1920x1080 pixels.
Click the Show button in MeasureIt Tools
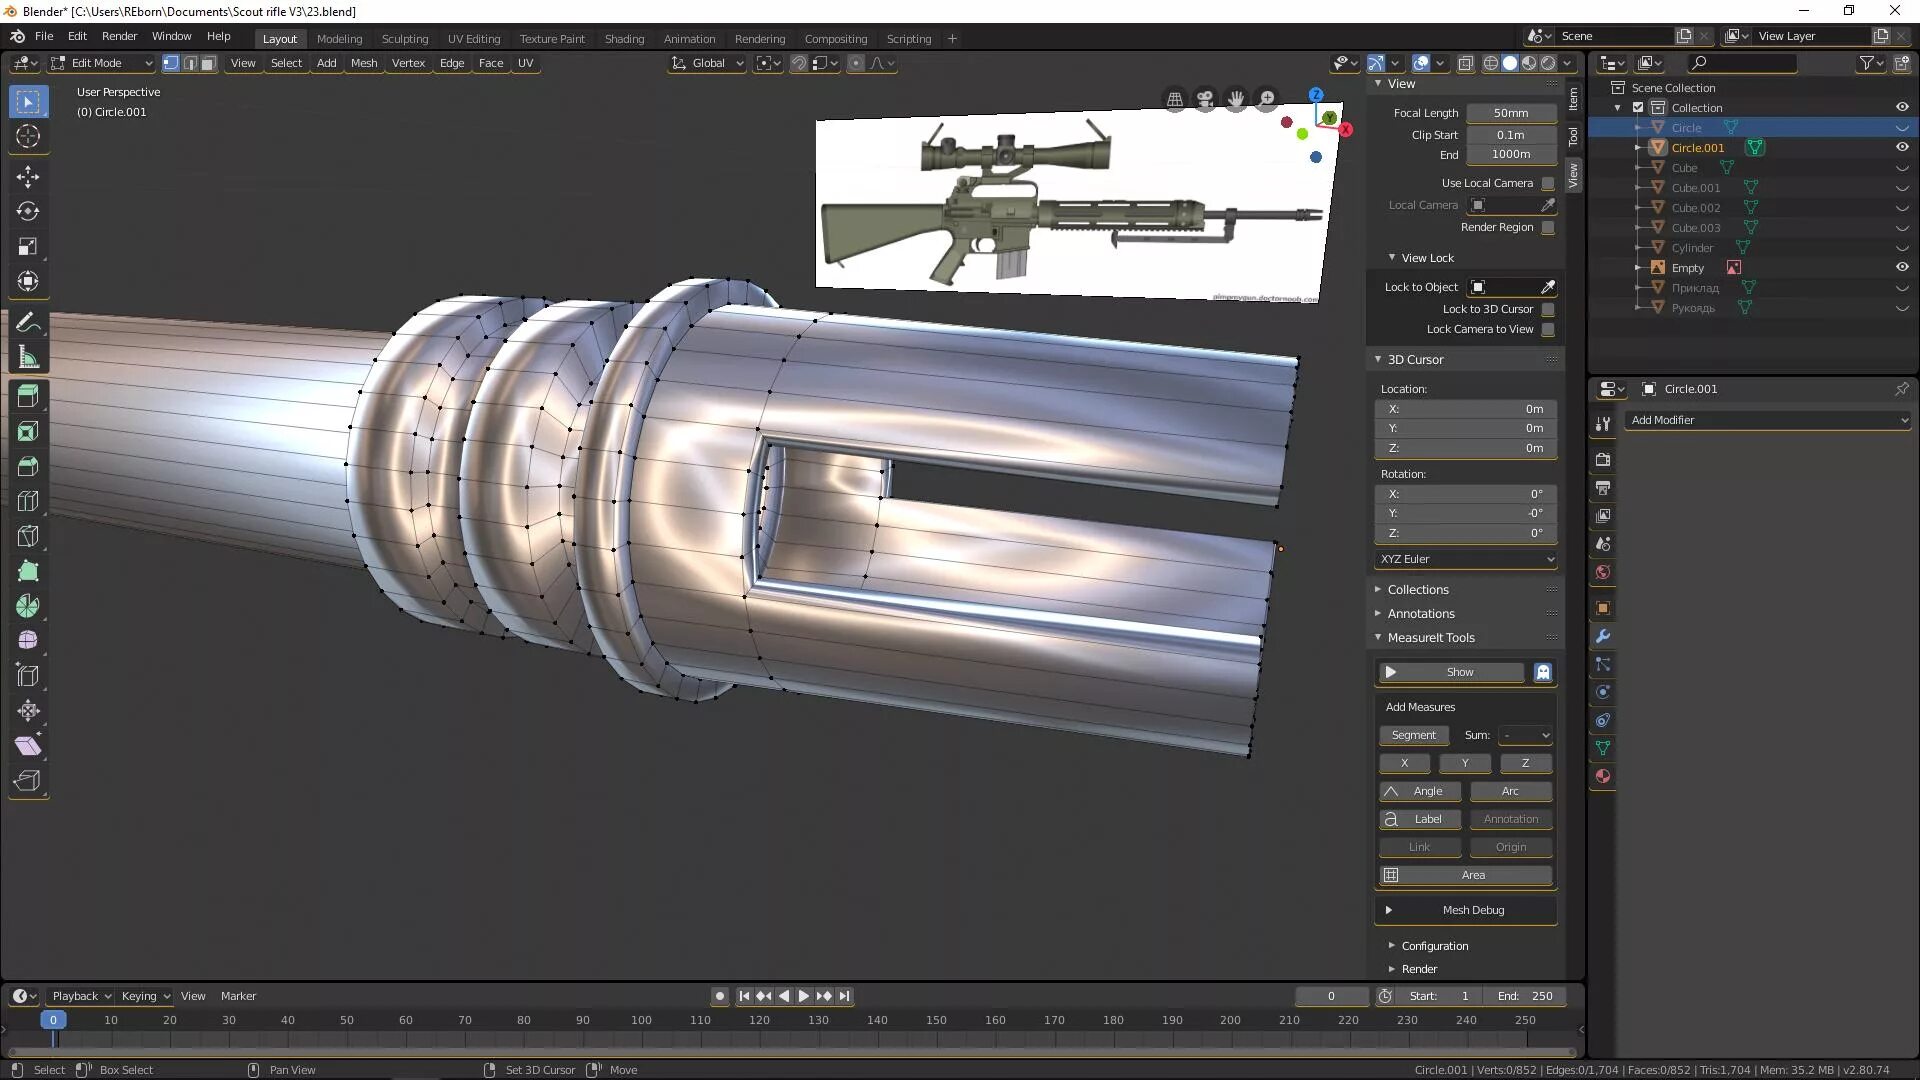pyautogui.click(x=1460, y=671)
